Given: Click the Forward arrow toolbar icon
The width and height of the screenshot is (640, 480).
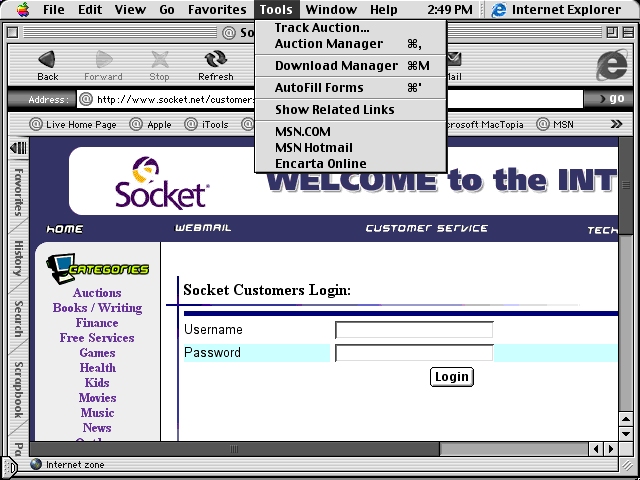Looking at the screenshot, I should click(104, 59).
